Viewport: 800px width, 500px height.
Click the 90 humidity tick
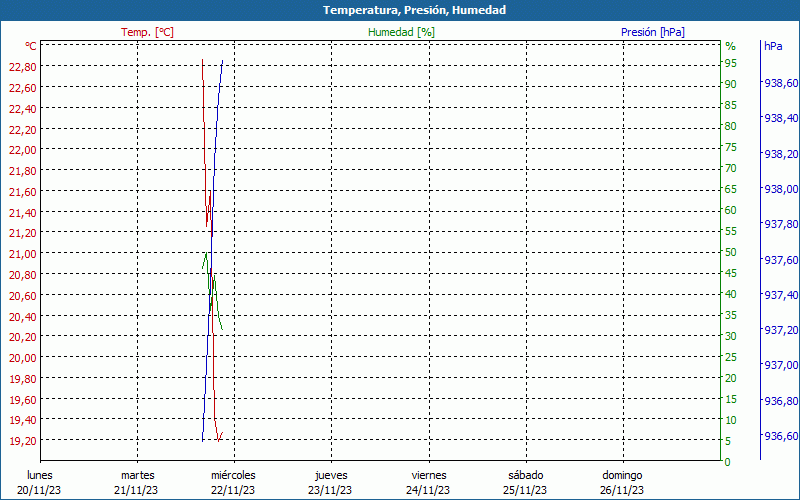click(731, 84)
